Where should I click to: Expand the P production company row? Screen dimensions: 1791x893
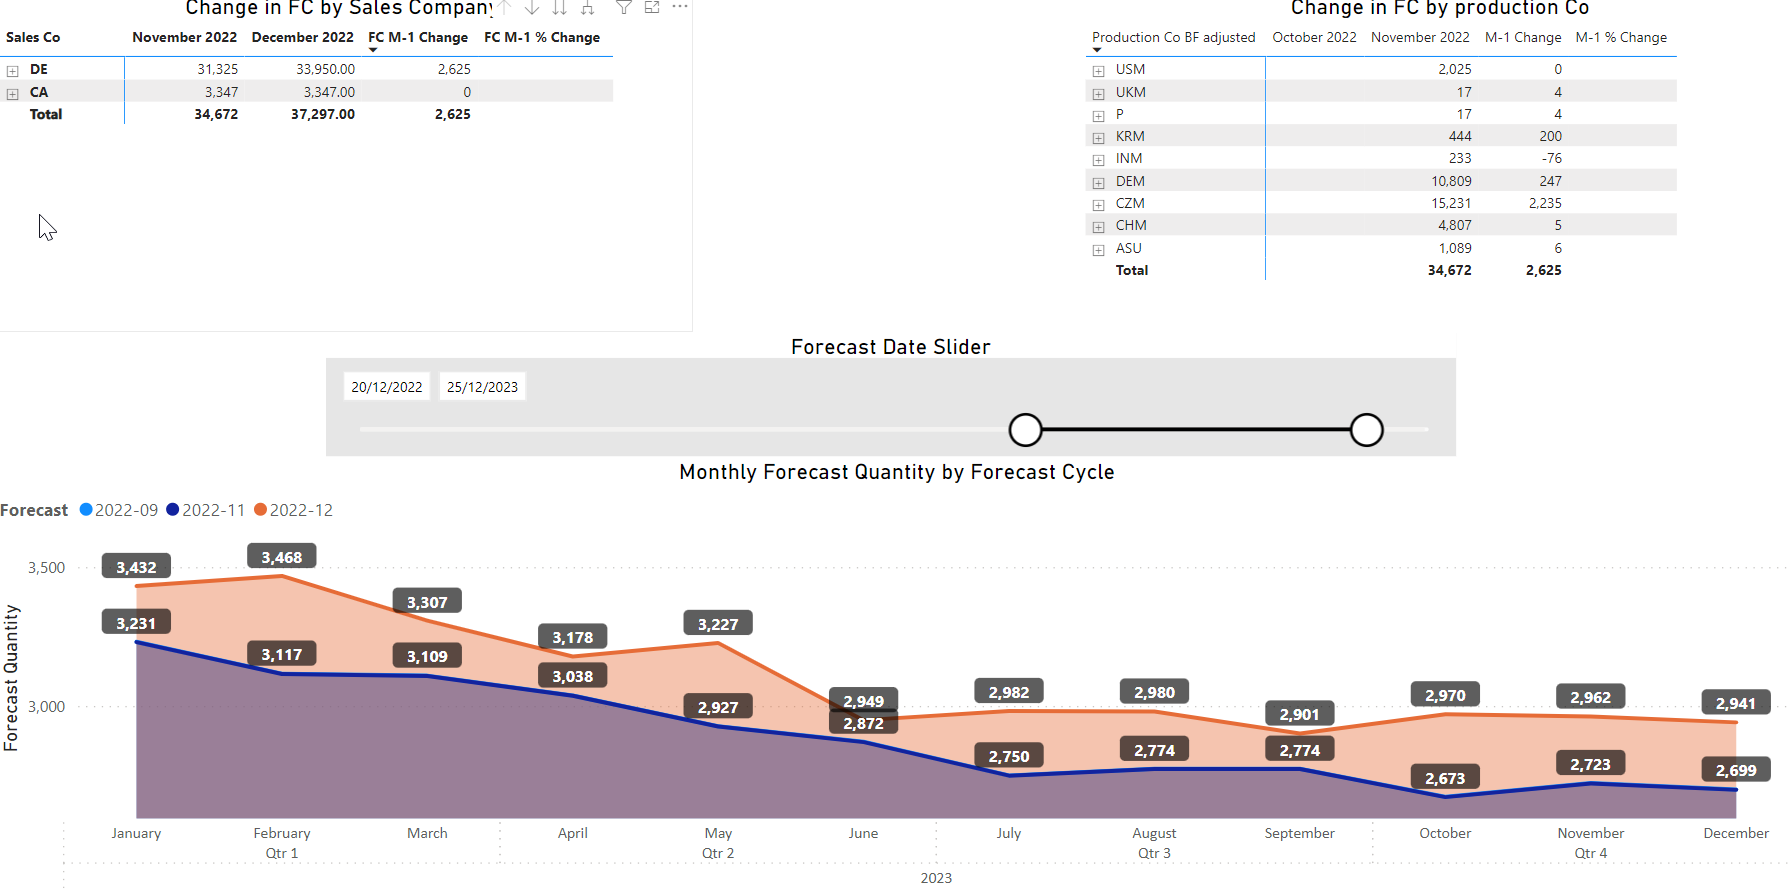(1099, 116)
